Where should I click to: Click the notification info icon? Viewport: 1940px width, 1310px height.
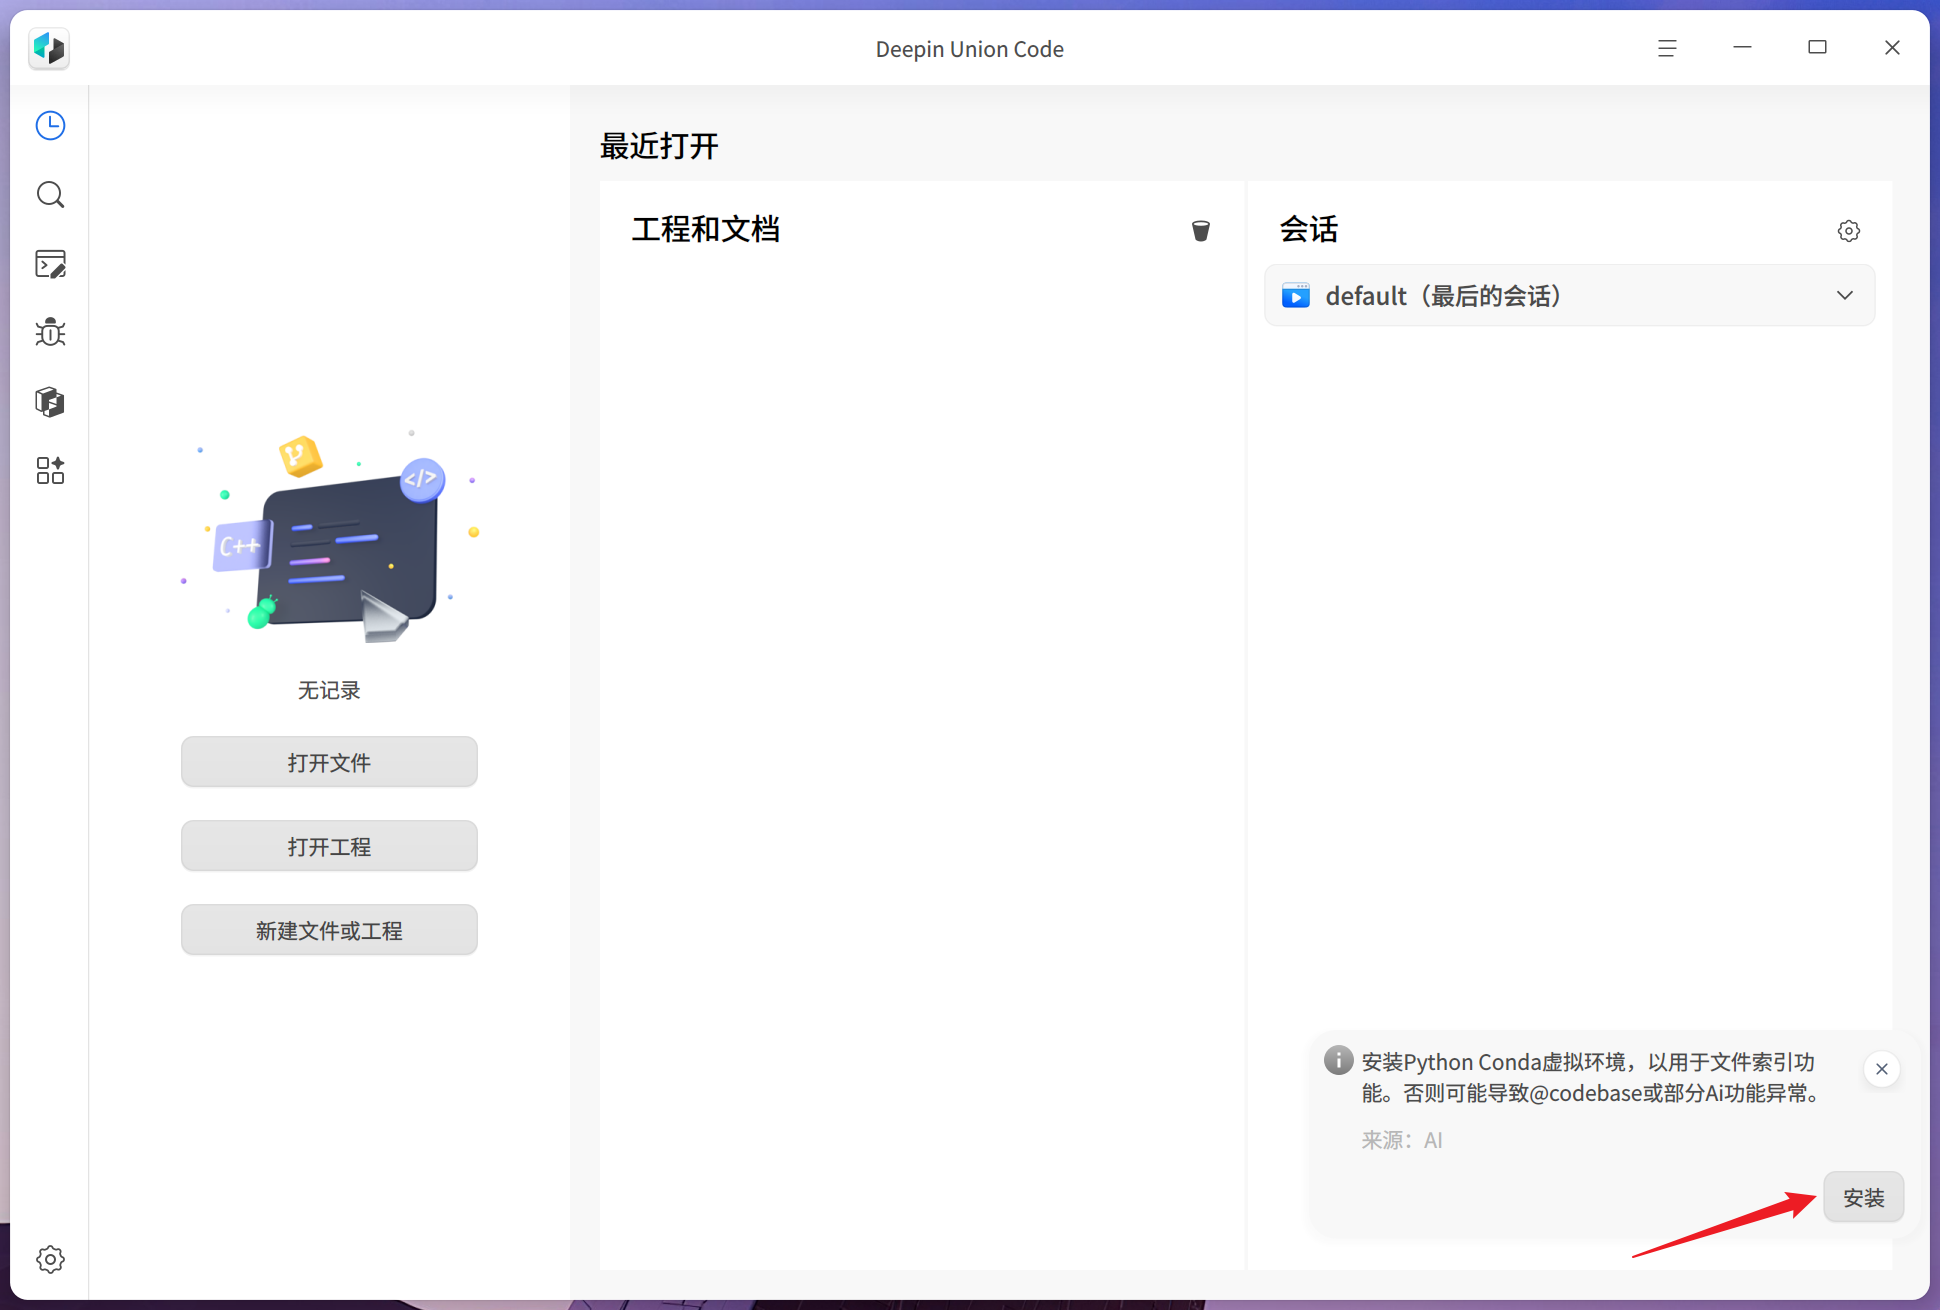tap(1338, 1060)
